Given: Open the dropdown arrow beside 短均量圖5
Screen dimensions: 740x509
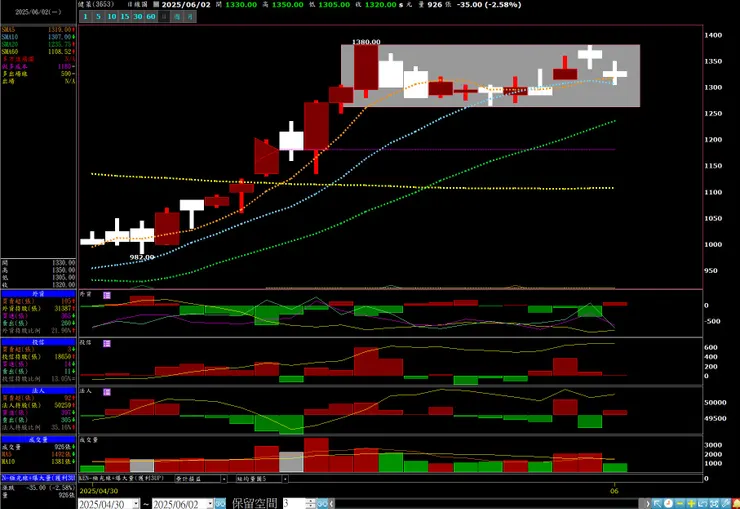Looking at the screenshot, I should point(285,479).
